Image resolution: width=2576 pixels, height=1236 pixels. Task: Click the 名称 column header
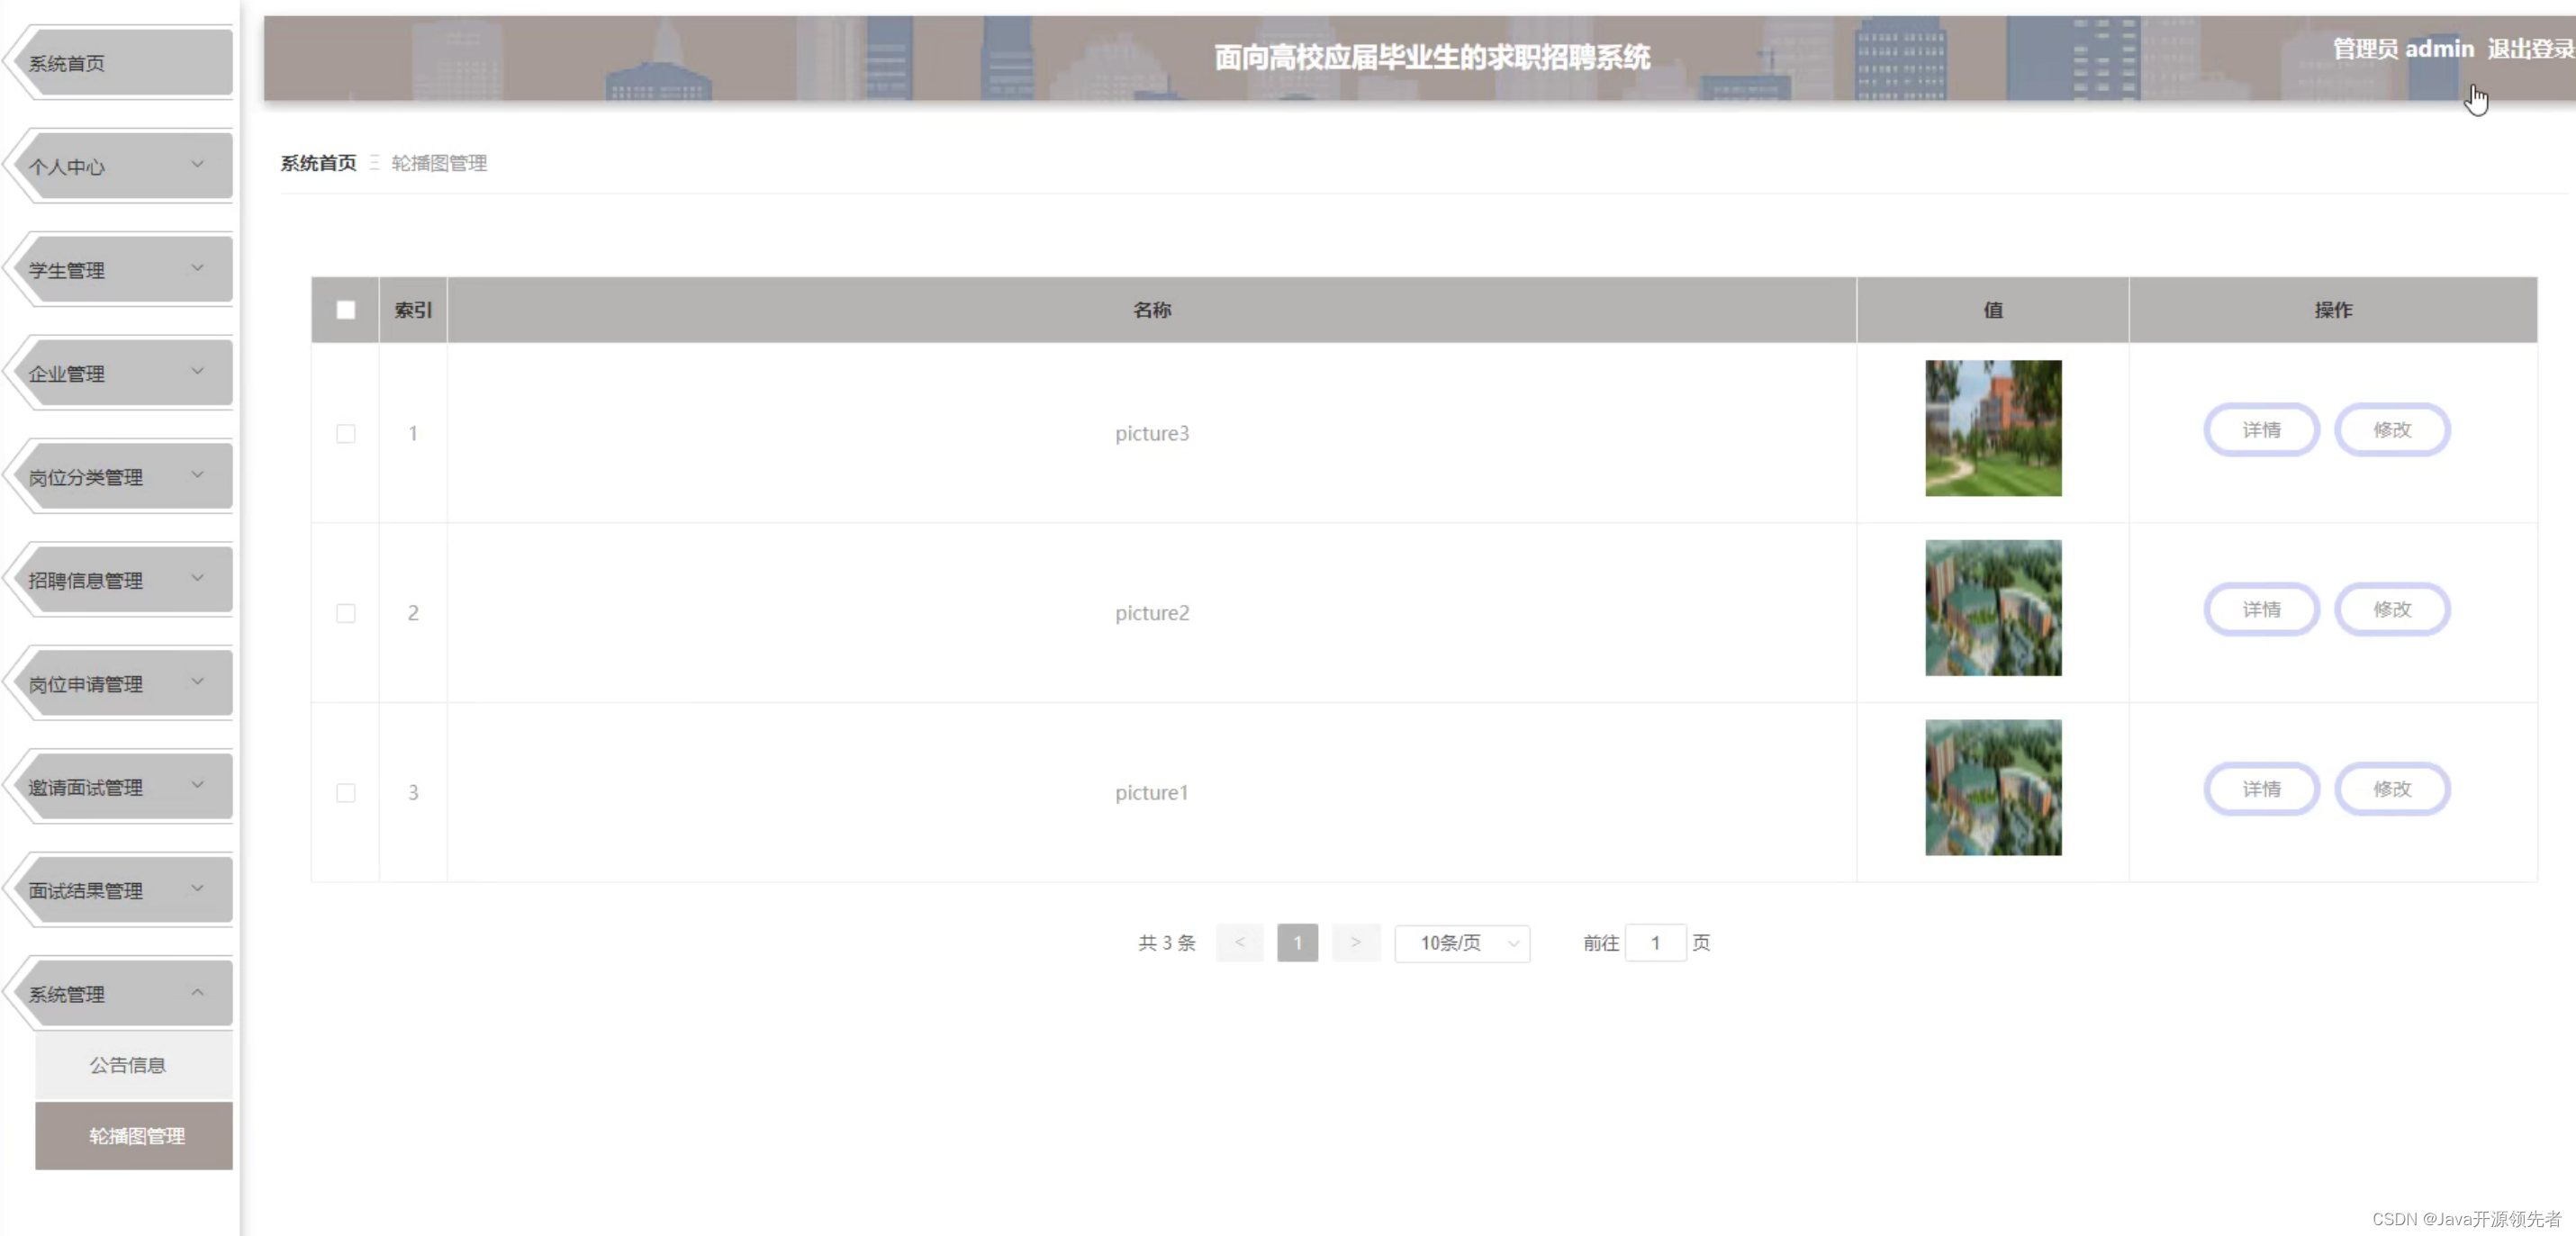[x=1152, y=310]
